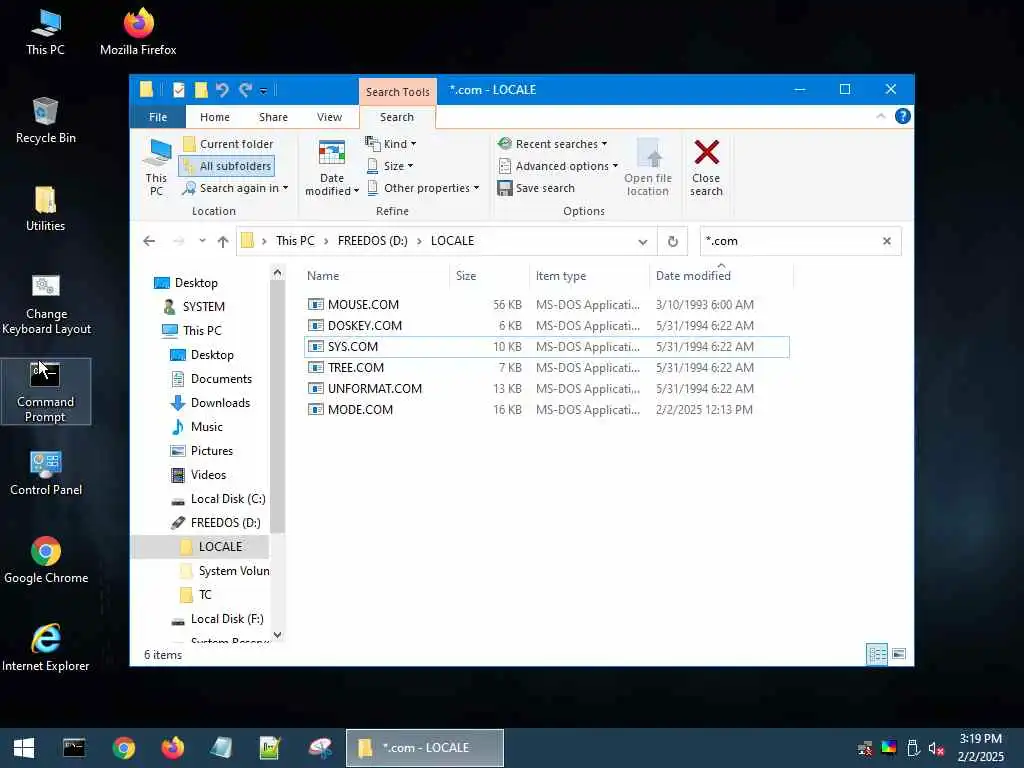Open the Kind filter dropdown
Image resolution: width=1024 pixels, height=768 pixels.
pos(391,144)
